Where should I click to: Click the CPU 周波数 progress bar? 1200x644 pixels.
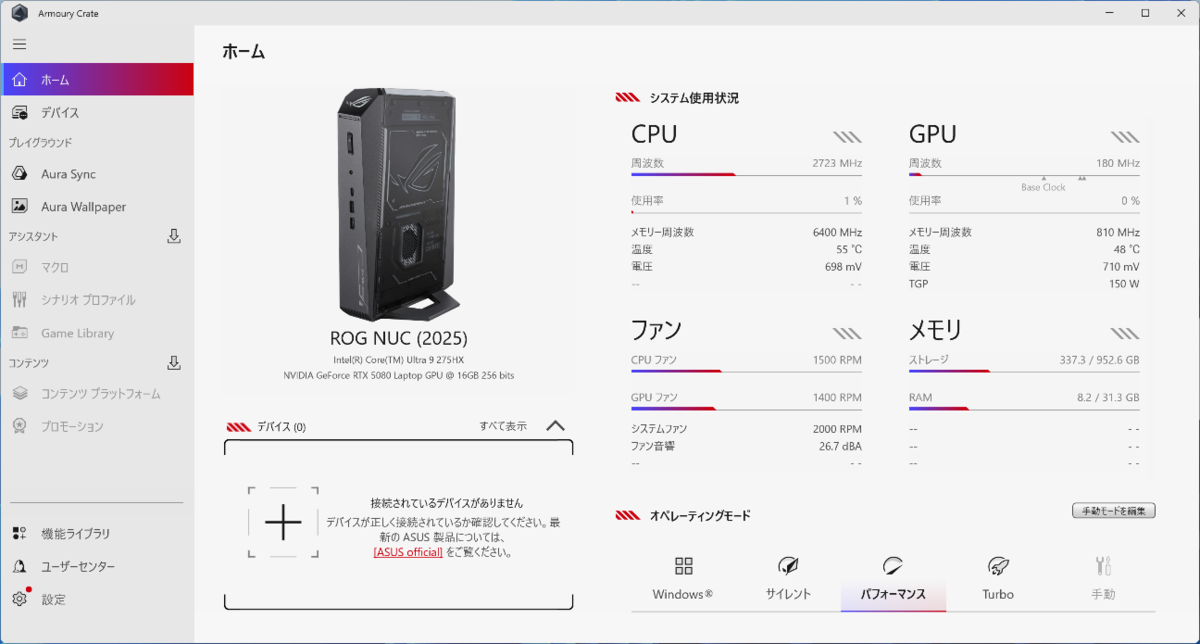tap(746, 175)
